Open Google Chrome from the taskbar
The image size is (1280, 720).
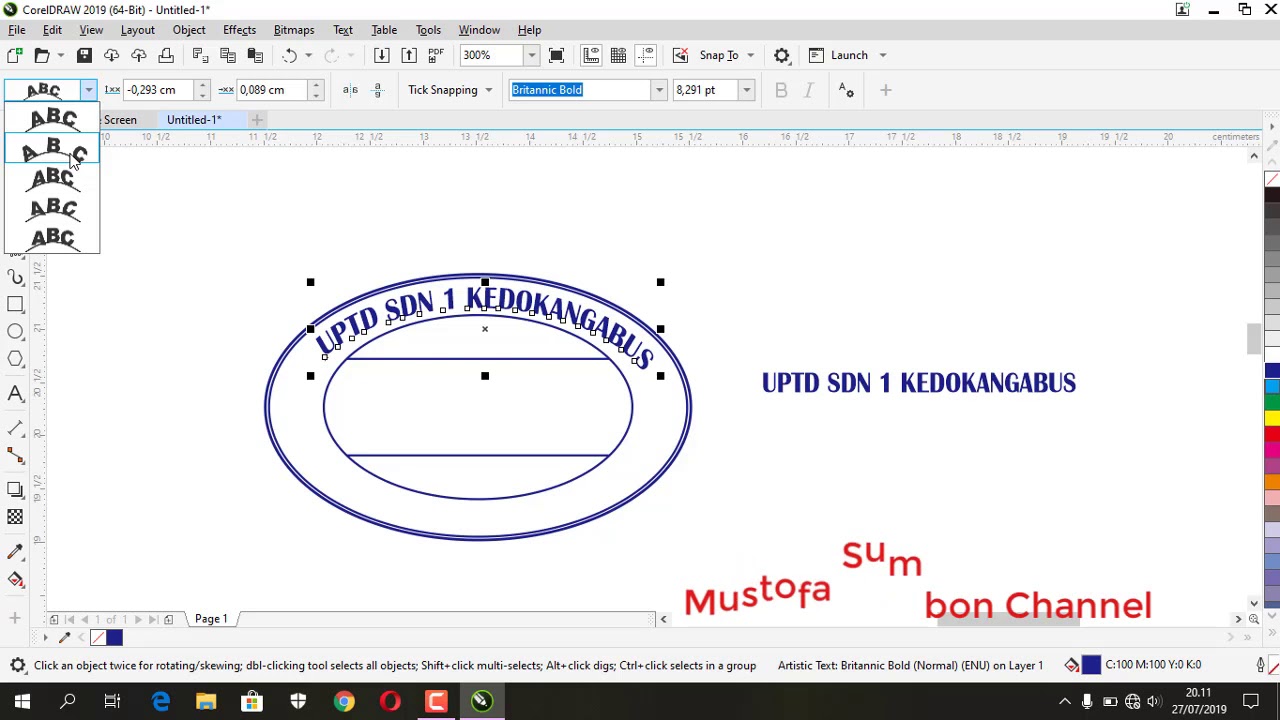[x=344, y=701]
